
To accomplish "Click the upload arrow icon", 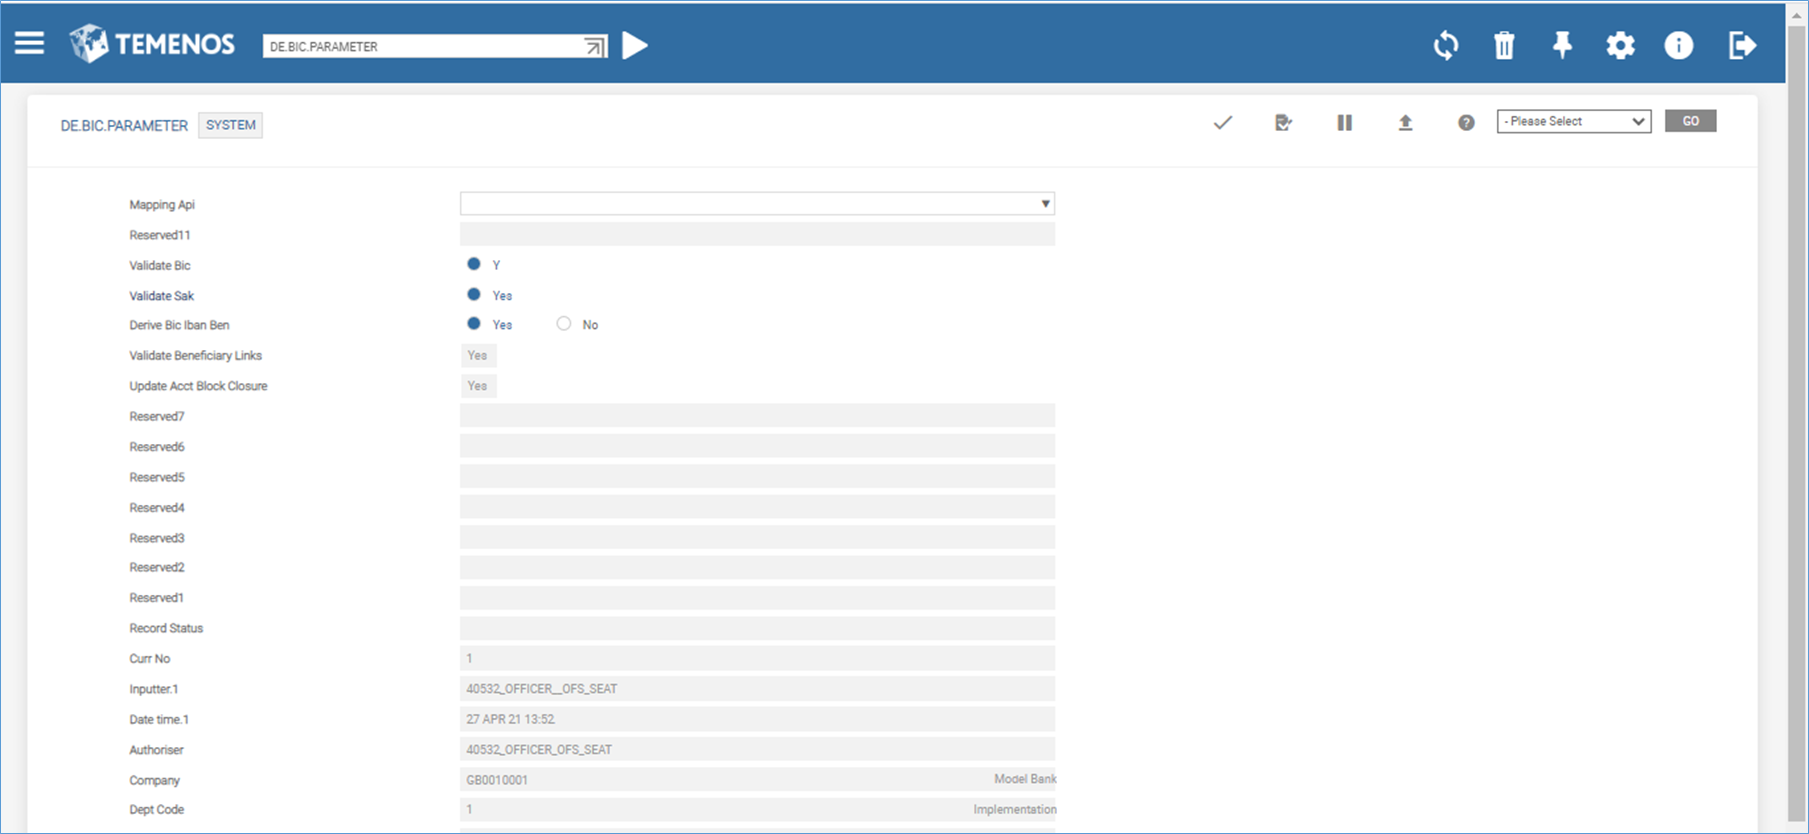I will tap(1405, 123).
